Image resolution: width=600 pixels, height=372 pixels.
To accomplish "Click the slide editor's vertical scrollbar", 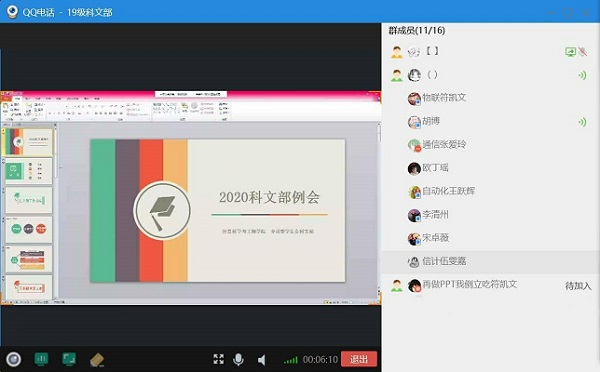I will coord(379,210).
